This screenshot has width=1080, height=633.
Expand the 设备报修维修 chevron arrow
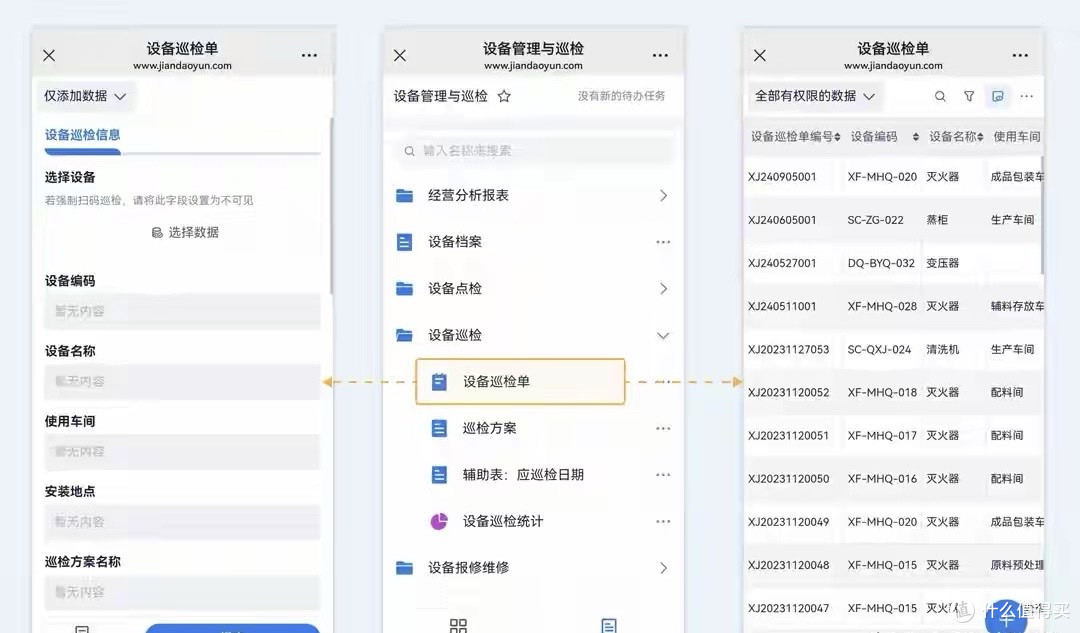[663, 568]
